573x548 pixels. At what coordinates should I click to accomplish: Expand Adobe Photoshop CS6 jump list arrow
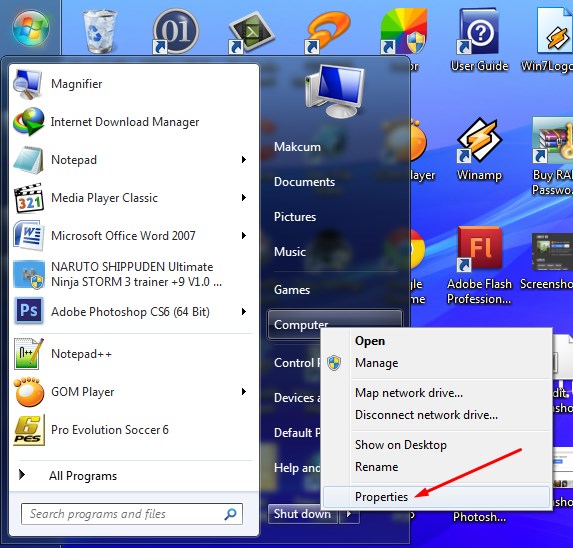[244, 312]
